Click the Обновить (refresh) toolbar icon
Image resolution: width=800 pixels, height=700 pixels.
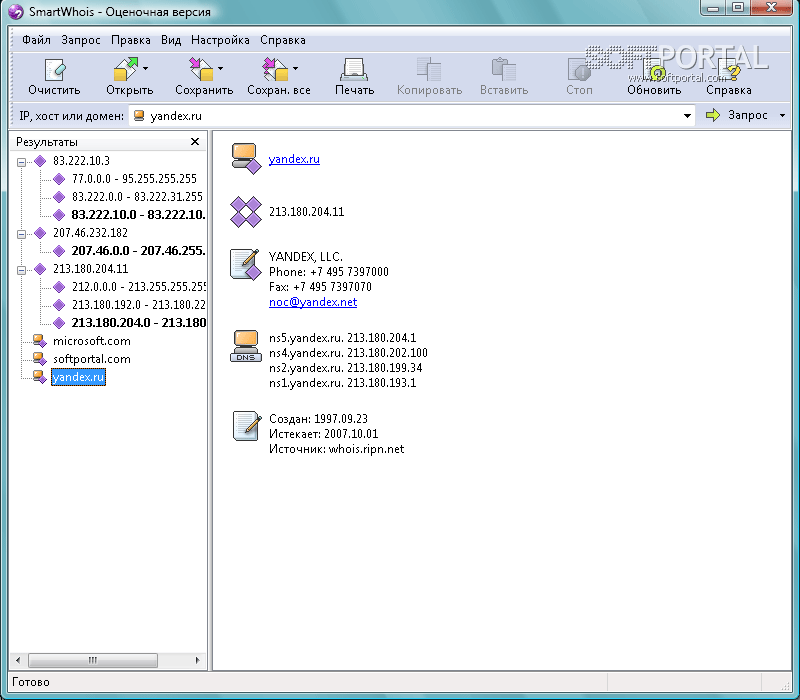pos(654,70)
